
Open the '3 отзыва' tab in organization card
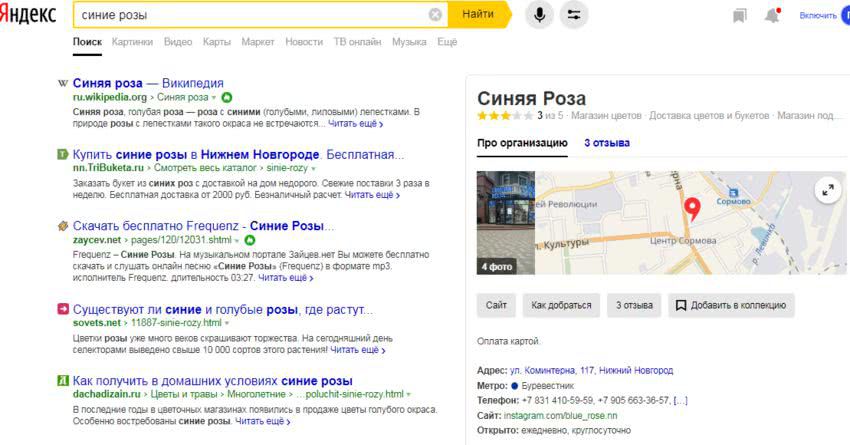coord(607,143)
